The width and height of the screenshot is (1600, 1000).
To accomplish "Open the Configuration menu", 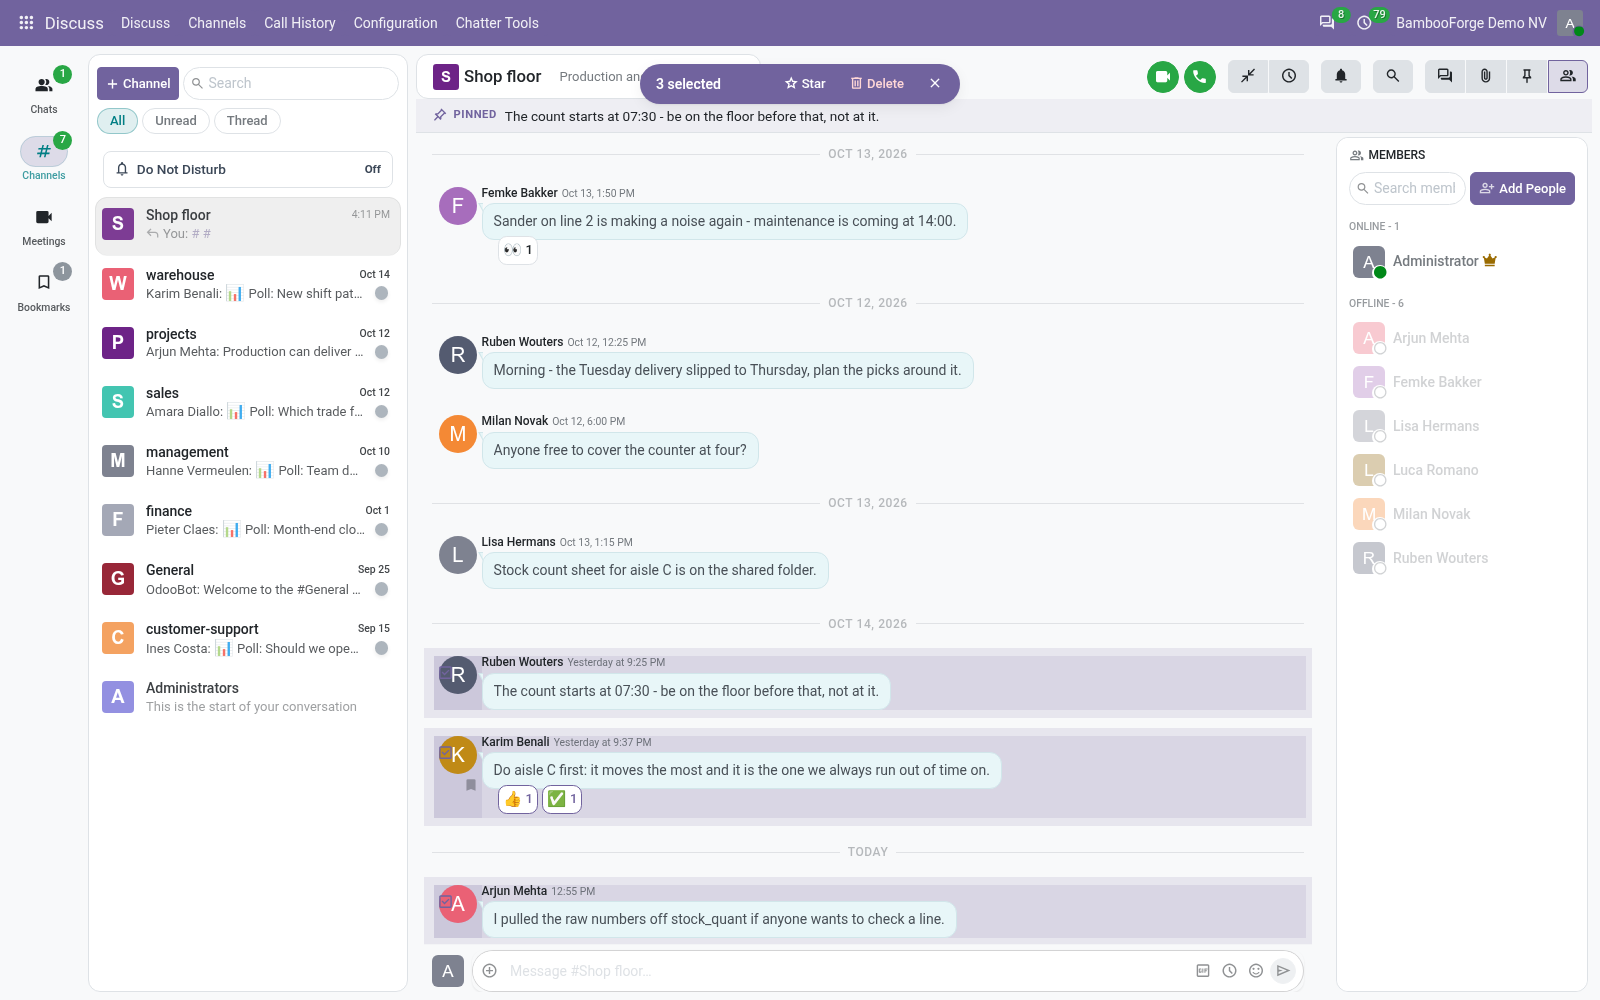I will tap(395, 23).
